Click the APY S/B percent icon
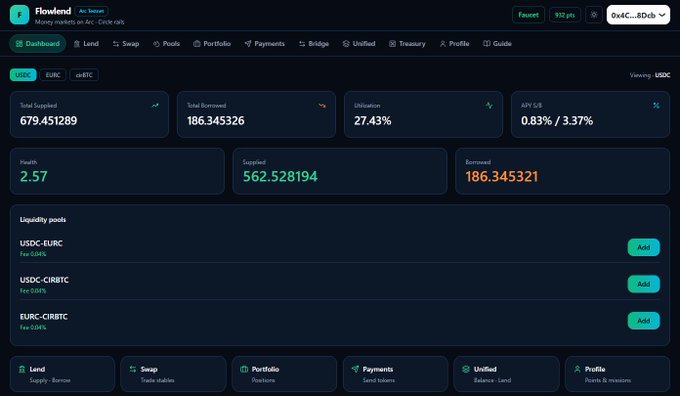Screen dimensions: 680x396 tap(656, 105)
